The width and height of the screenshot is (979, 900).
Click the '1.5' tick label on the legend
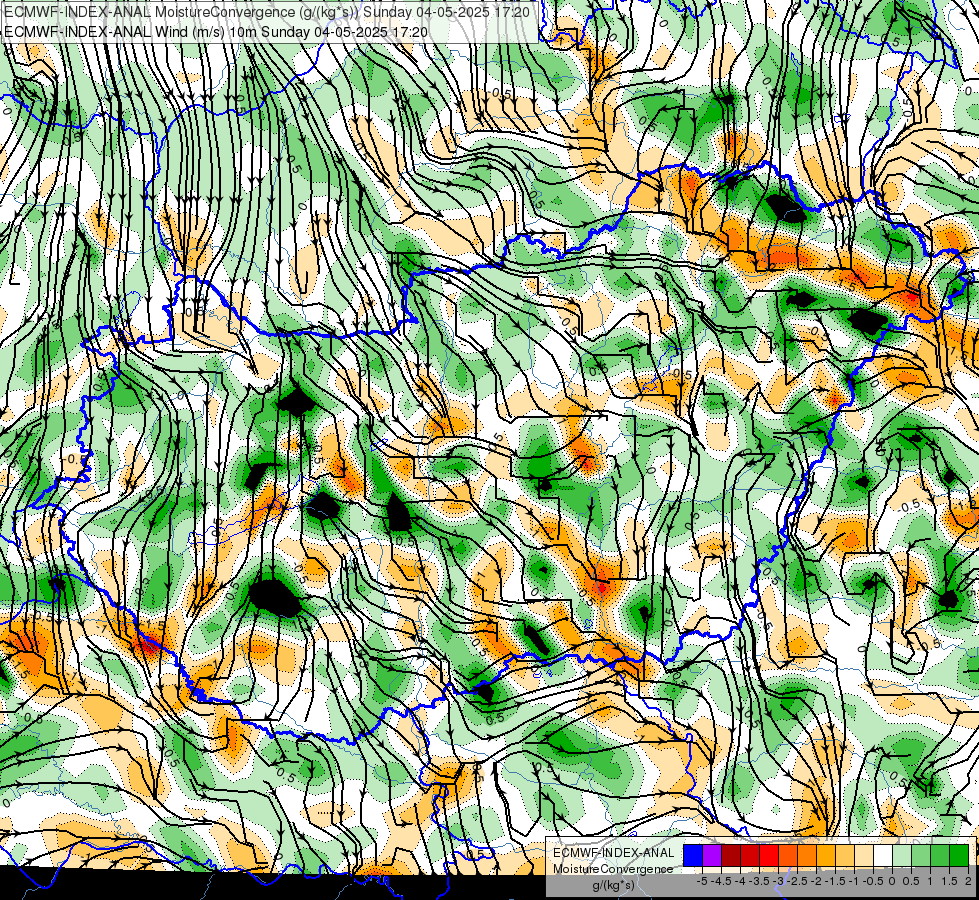tap(949, 881)
